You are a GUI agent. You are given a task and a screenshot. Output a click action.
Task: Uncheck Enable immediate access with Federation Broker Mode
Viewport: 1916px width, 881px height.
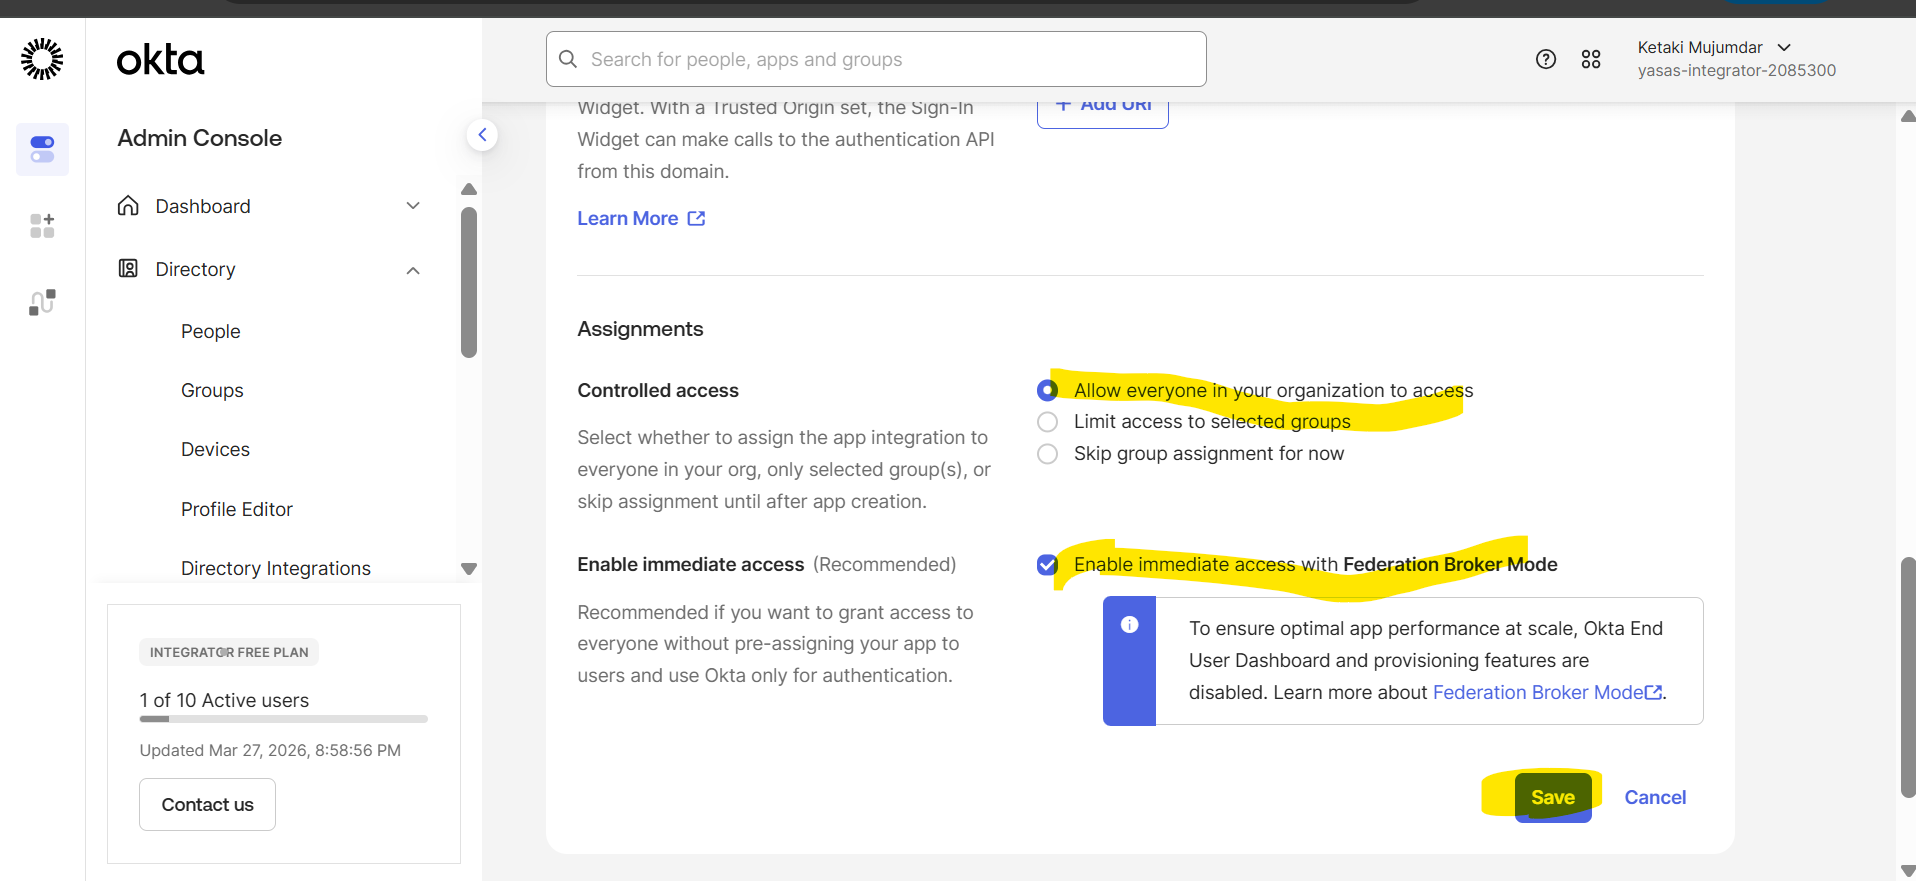1047,565
